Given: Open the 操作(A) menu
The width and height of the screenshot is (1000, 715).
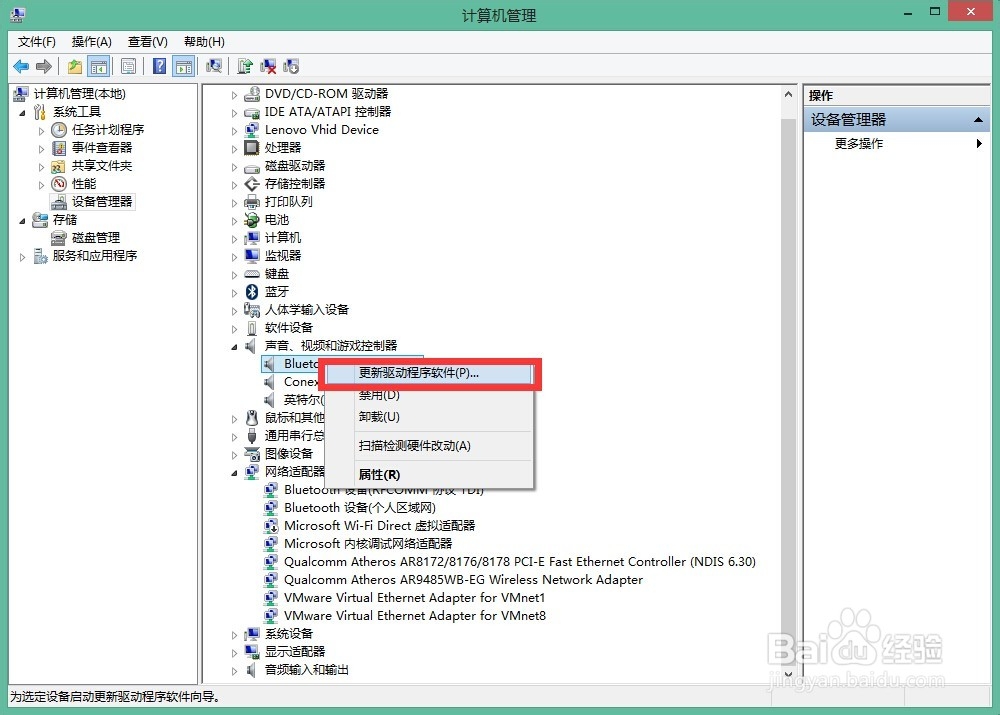Looking at the screenshot, I should tap(91, 41).
